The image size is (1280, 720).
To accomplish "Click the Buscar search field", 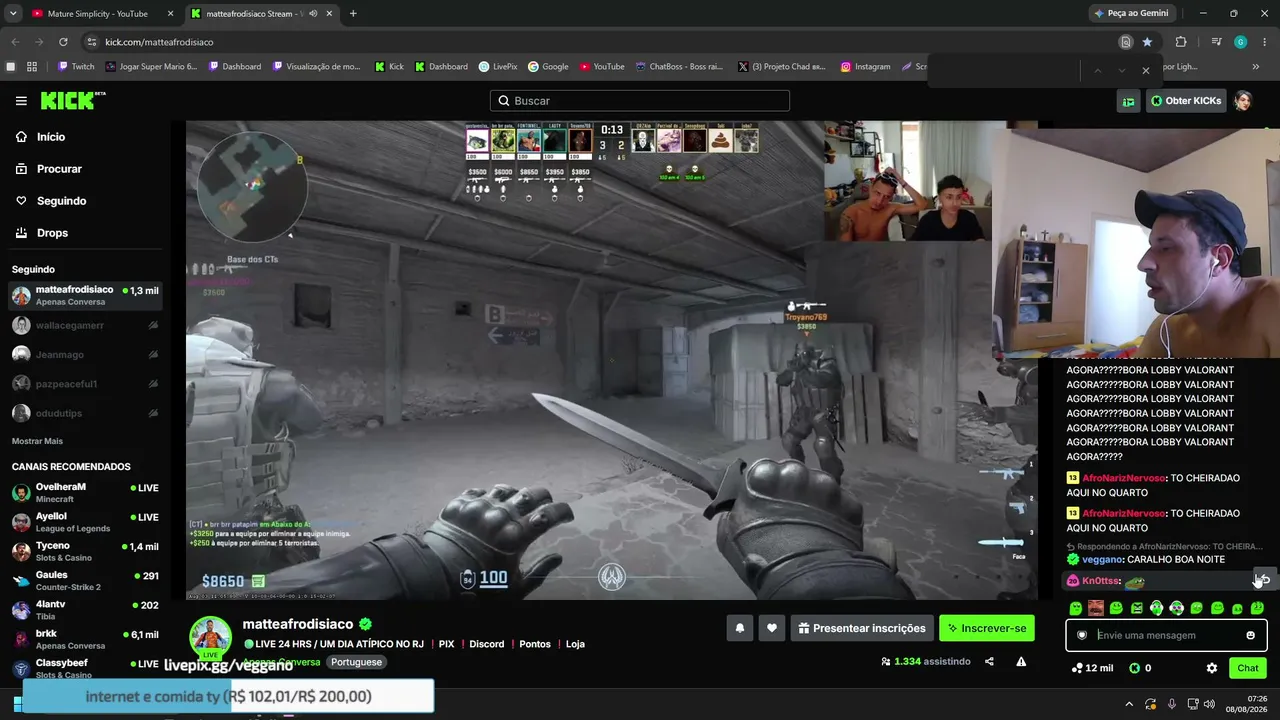I will [640, 101].
